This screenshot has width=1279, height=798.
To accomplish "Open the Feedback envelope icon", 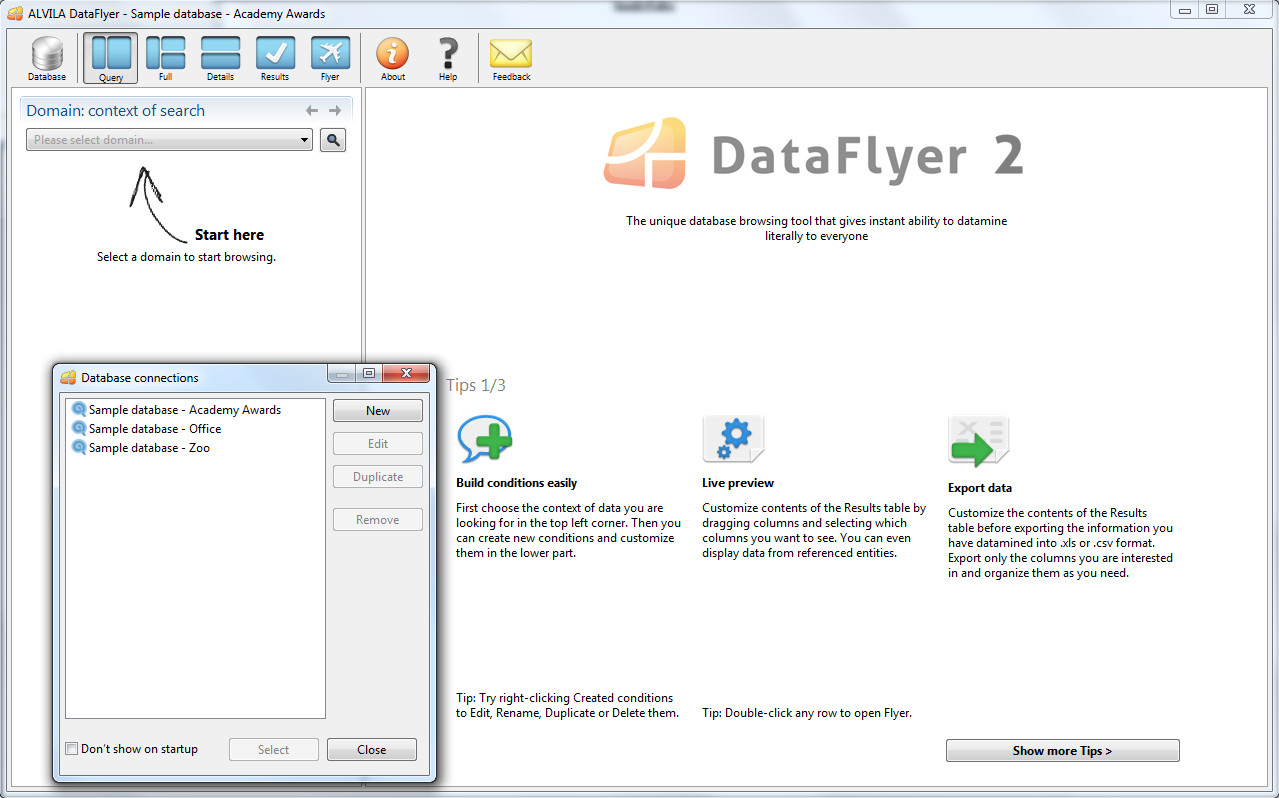I will tap(511, 59).
